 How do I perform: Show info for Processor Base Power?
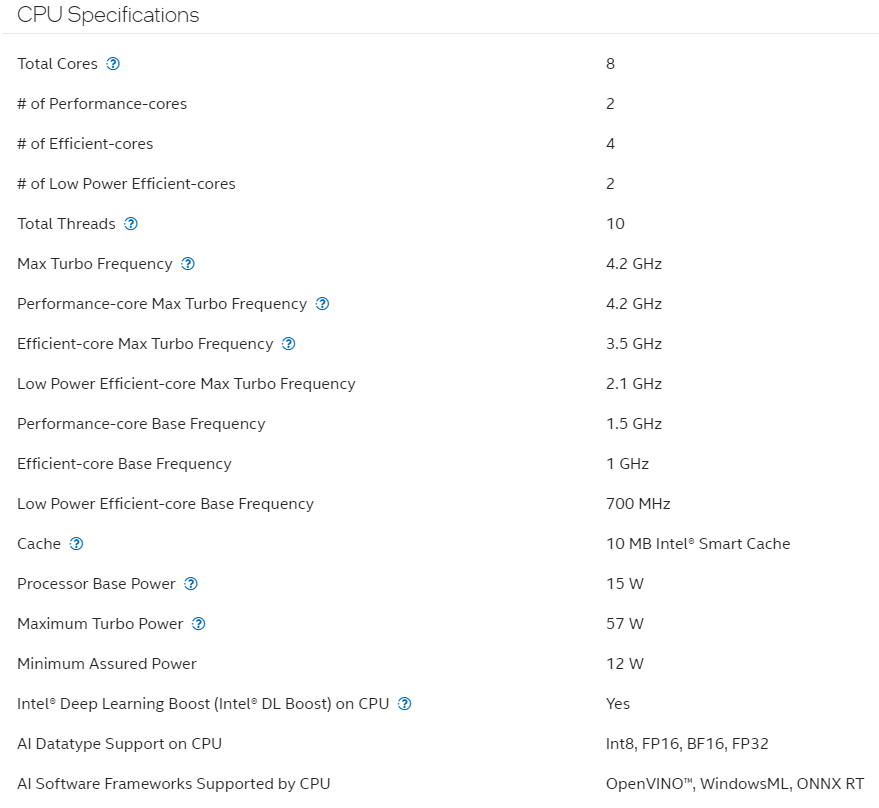(x=191, y=584)
